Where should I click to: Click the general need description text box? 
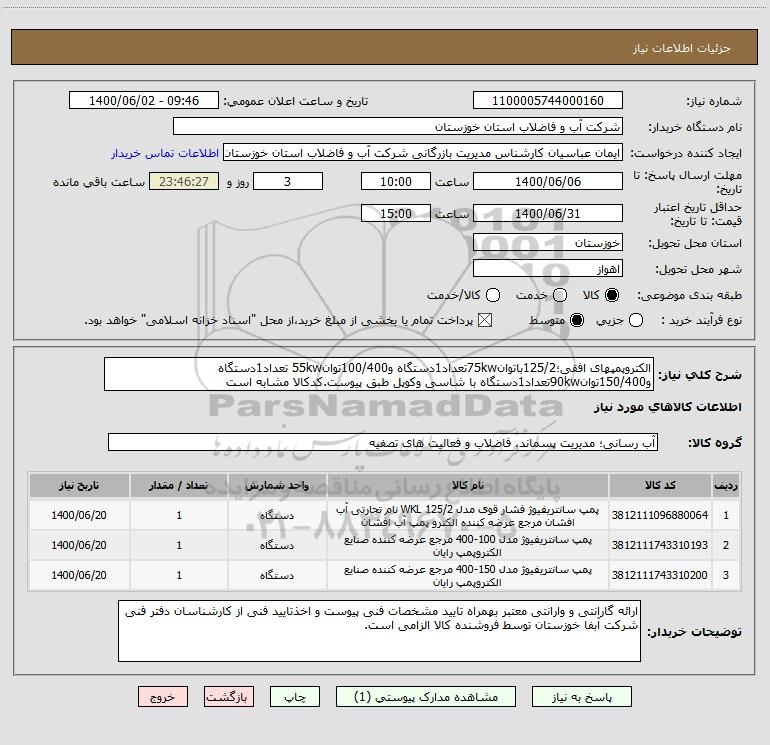tap(379, 375)
